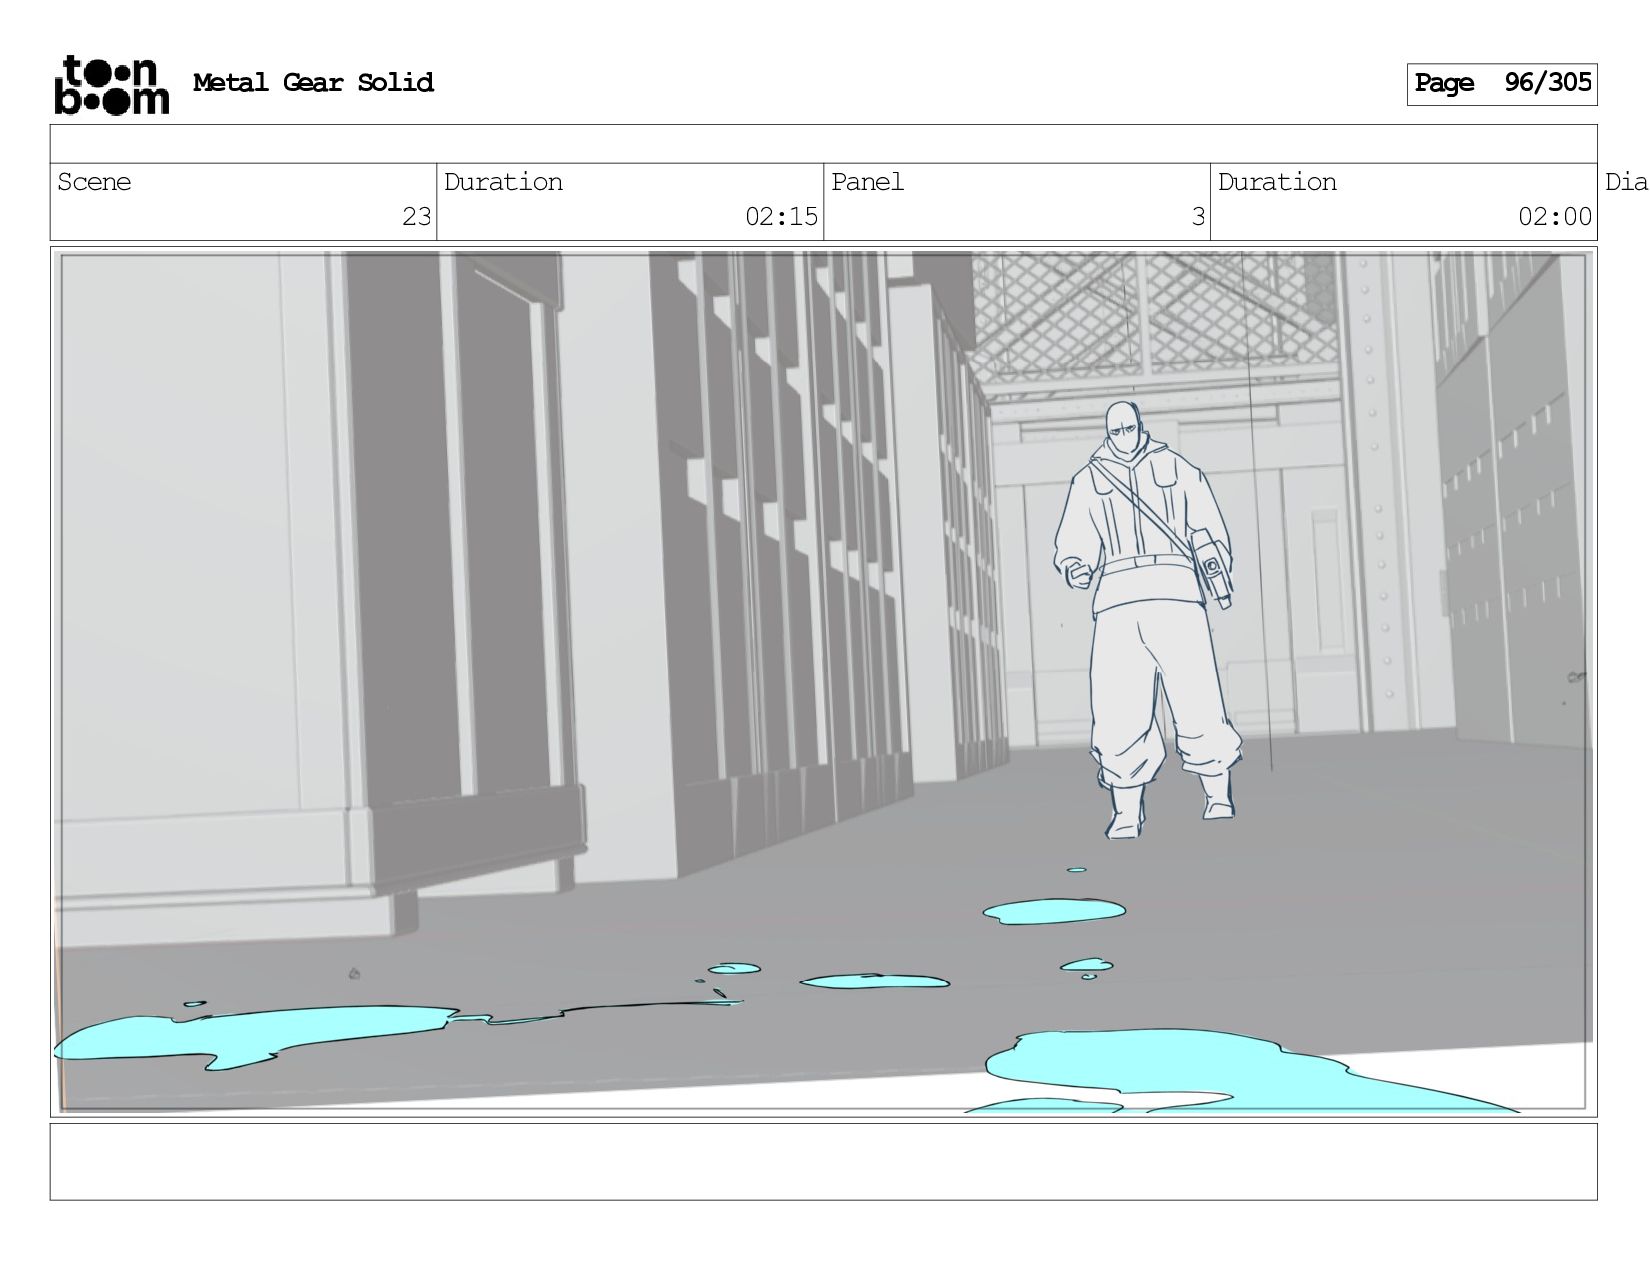Click the 'Duration' label beside Panel
1650x1275 pixels.
click(x=1277, y=182)
